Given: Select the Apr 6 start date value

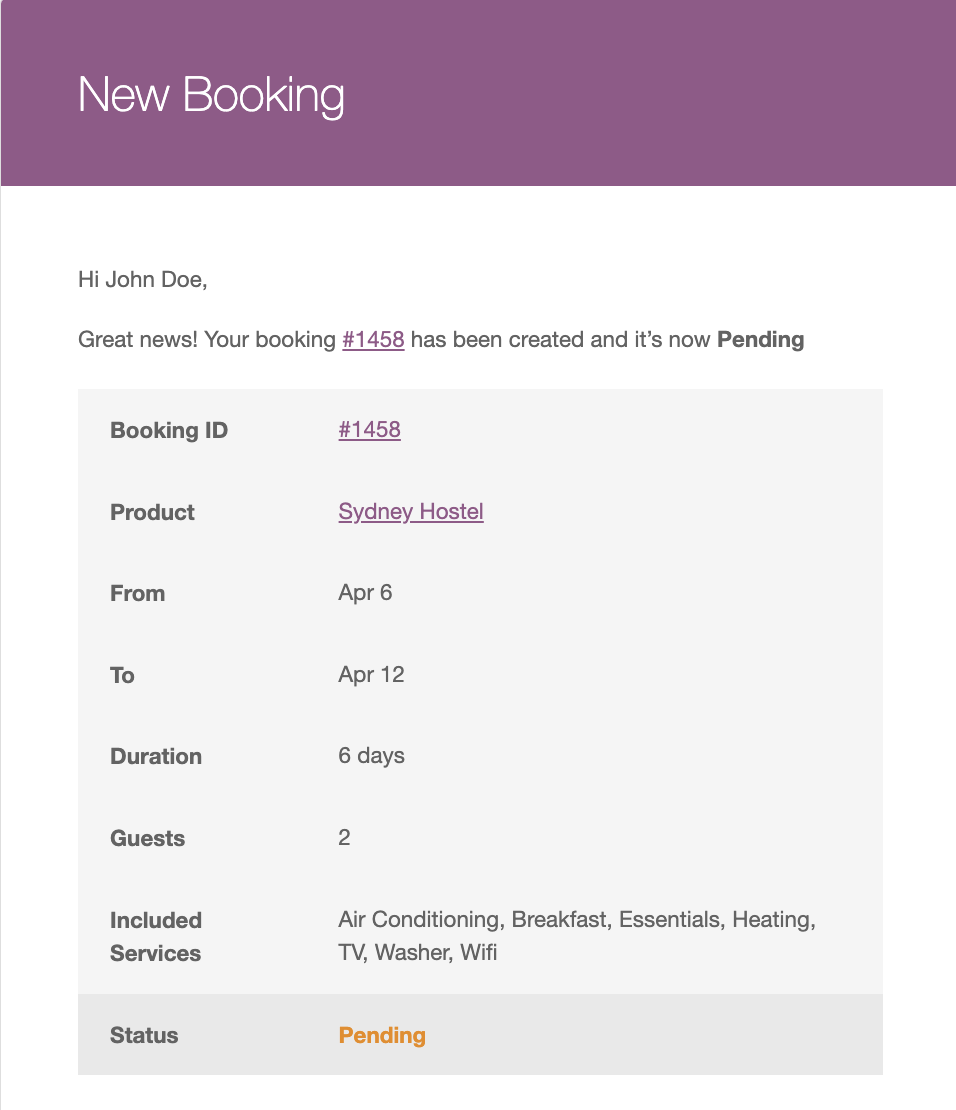Looking at the screenshot, I should (x=365, y=593).
